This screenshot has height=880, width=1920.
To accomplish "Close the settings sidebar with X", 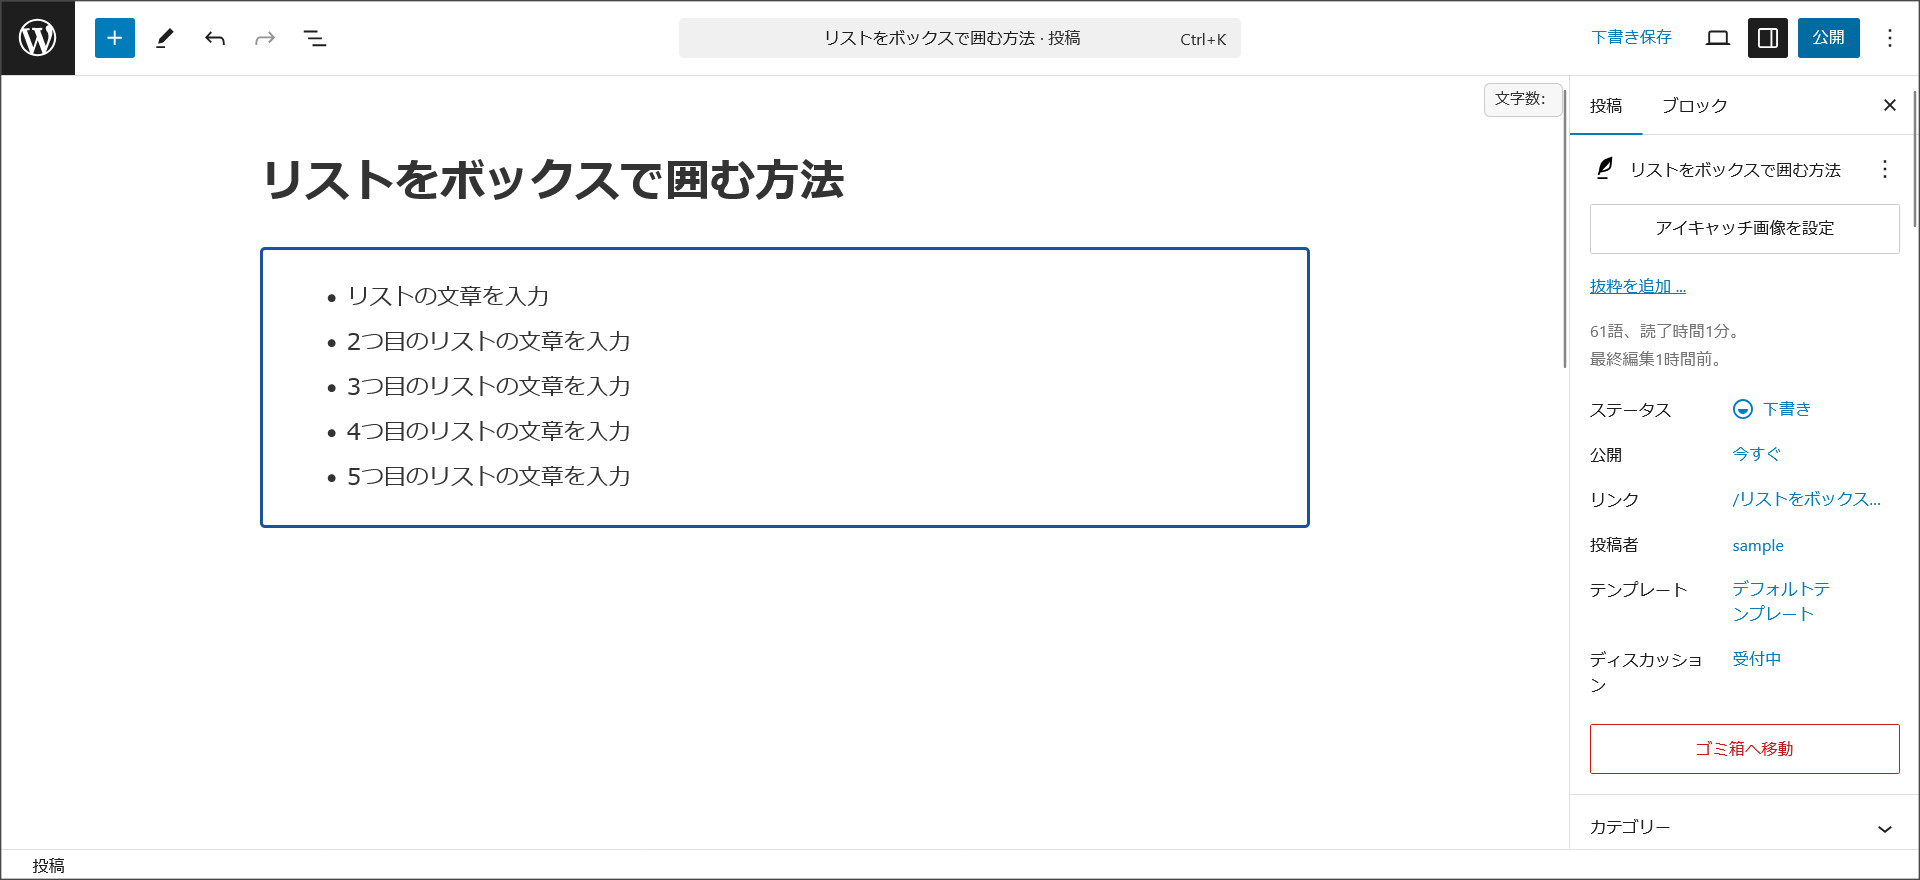I will [x=1890, y=105].
